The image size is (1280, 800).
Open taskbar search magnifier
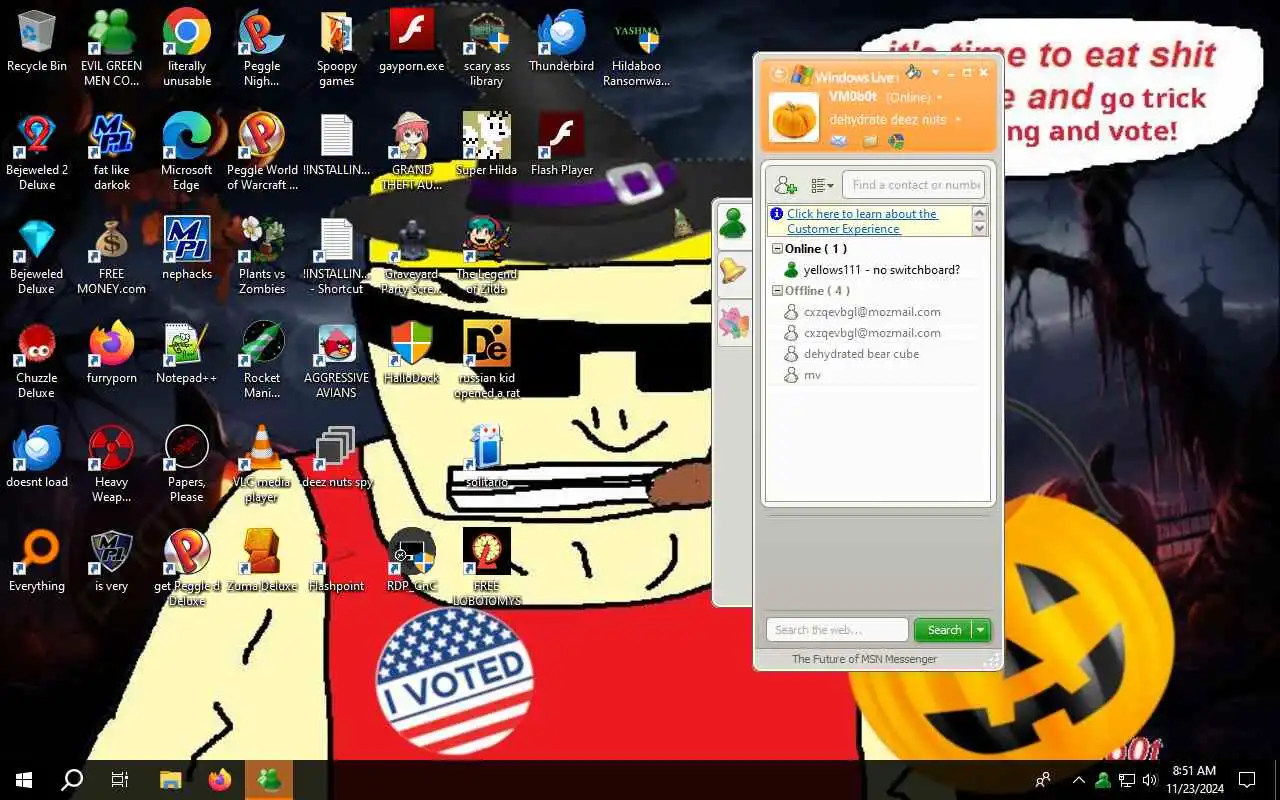click(72, 780)
